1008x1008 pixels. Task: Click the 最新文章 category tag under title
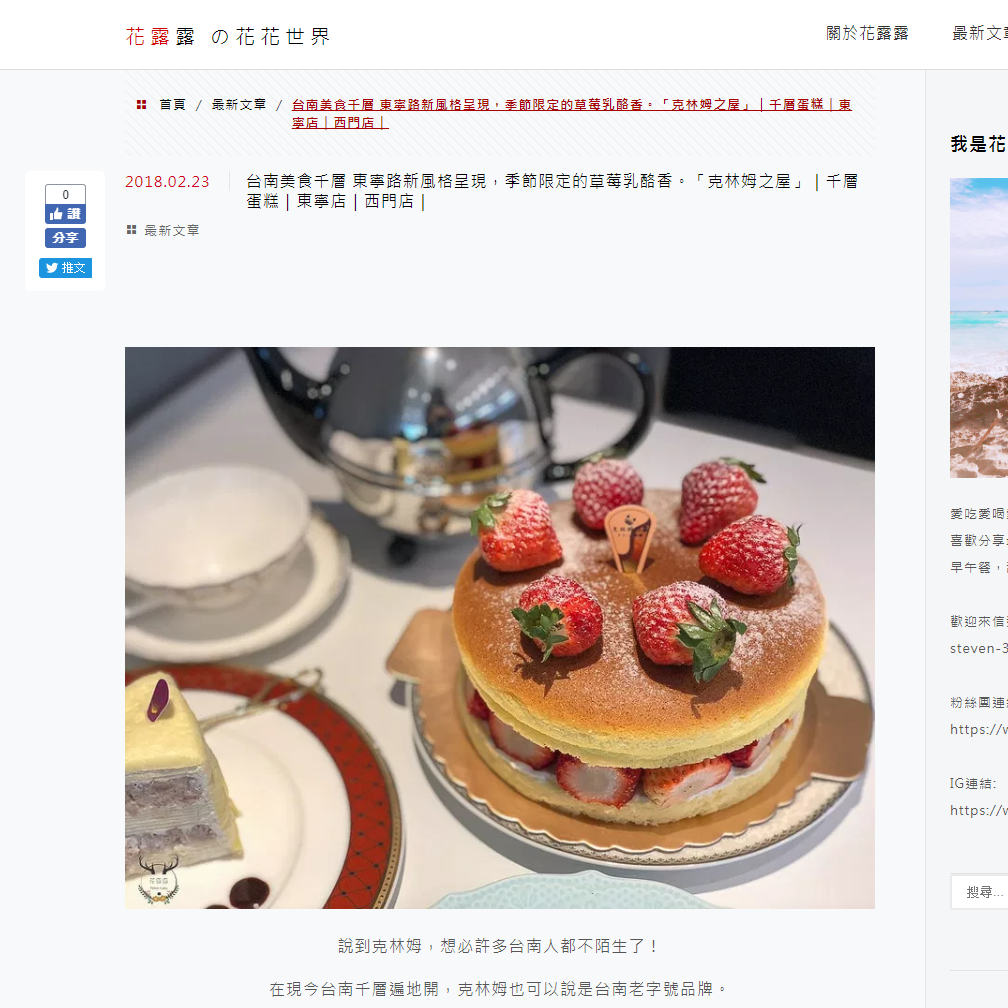[x=172, y=230]
